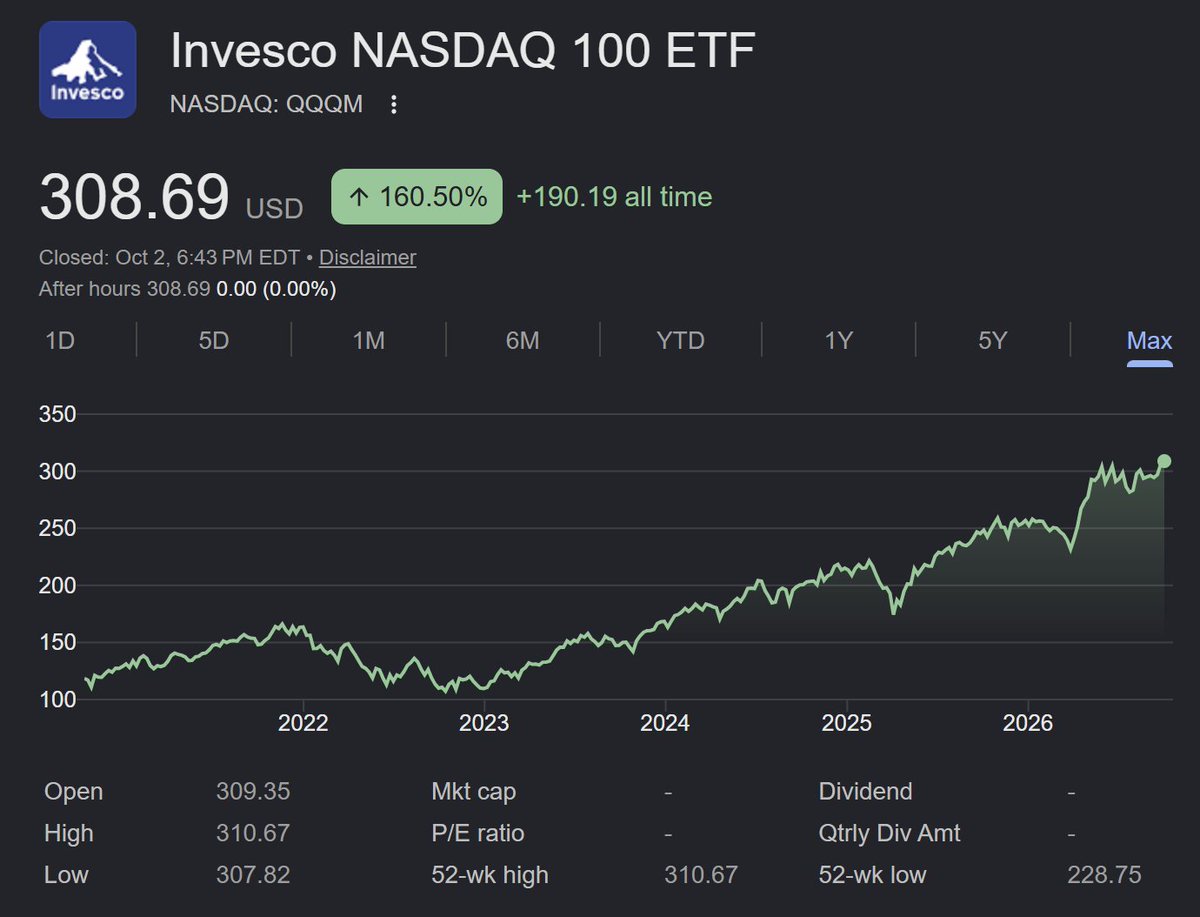Show the 1Y chart range
Image resolution: width=1200 pixels, height=917 pixels.
pyautogui.click(x=838, y=340)
